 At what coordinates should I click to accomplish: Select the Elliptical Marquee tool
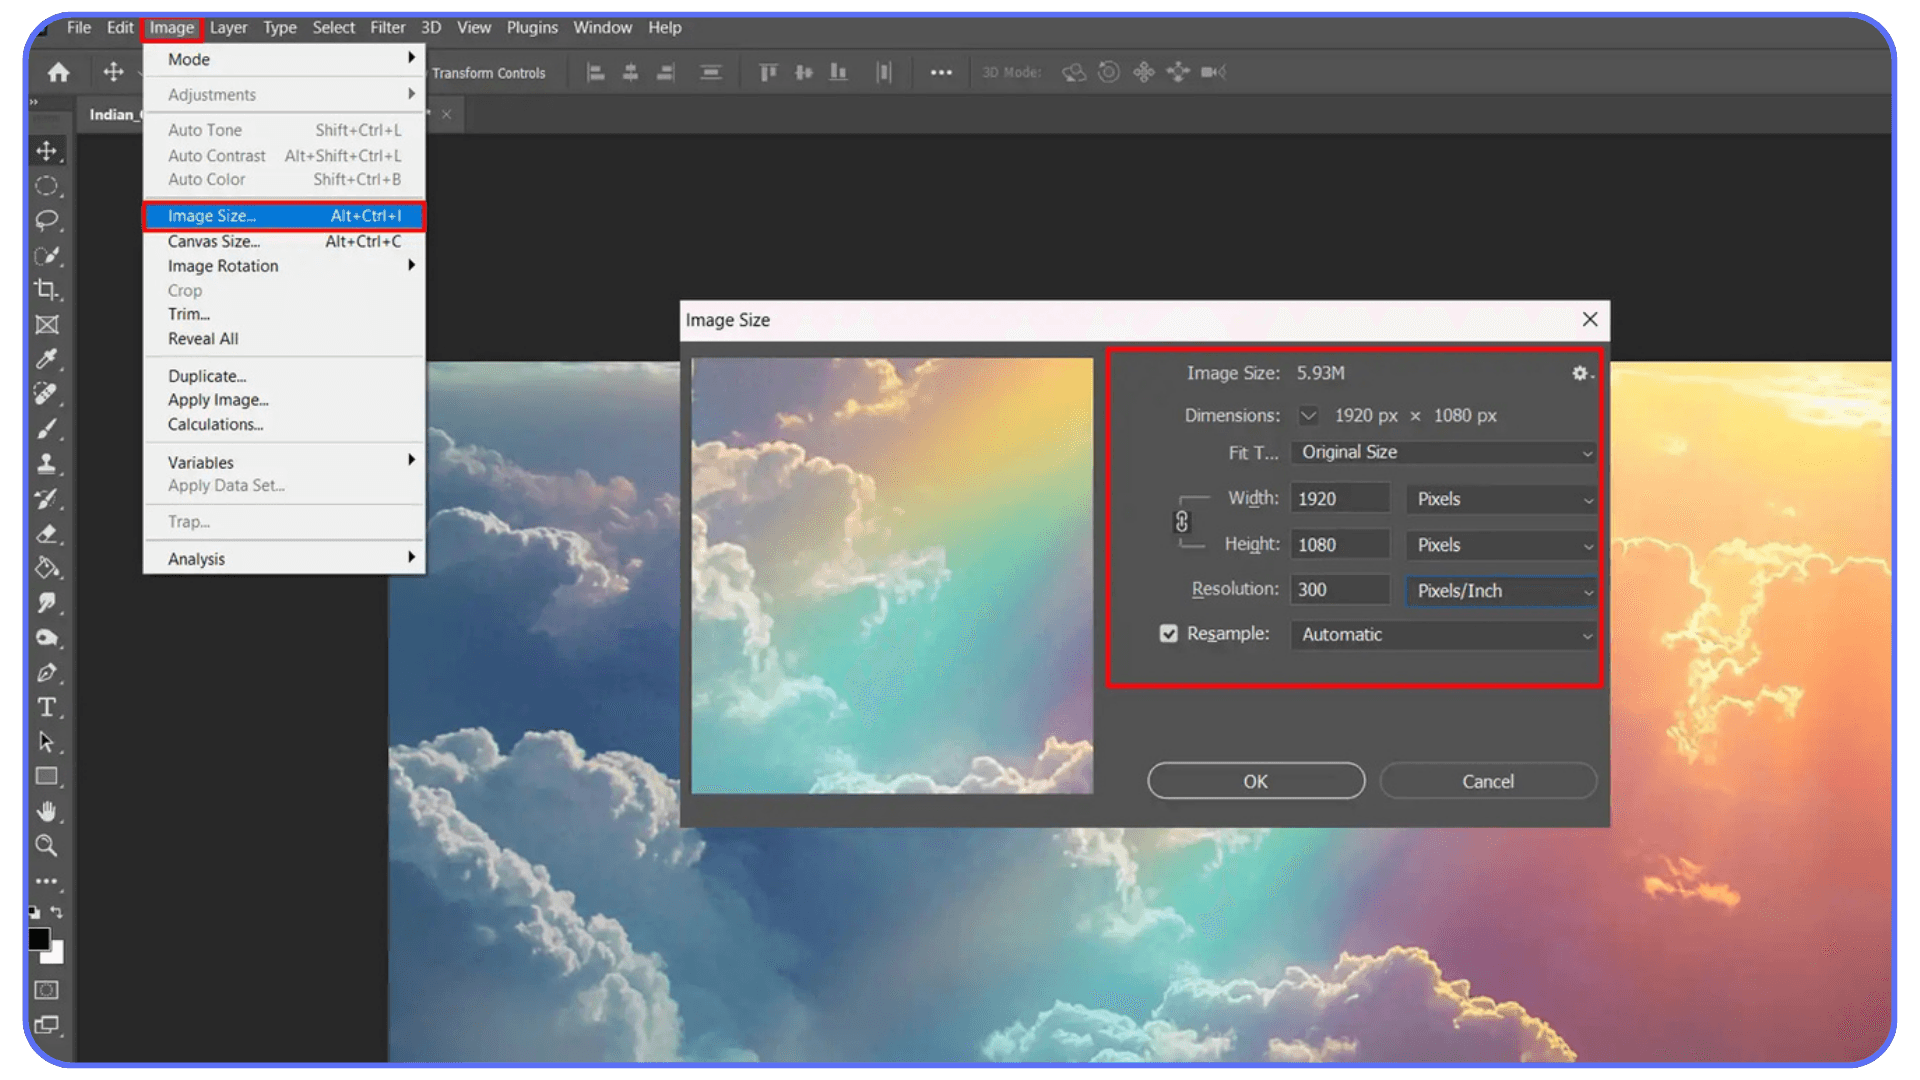click(46, 186)
